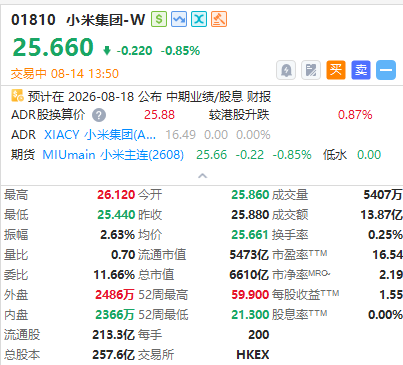Click 低水 label in futures row
The image size is (403, 365).
tap(335, 155)
